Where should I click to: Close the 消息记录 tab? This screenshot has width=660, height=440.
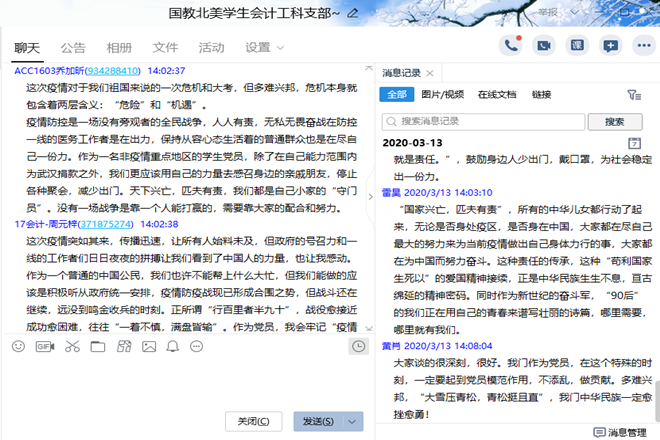(x=429, y=72)
